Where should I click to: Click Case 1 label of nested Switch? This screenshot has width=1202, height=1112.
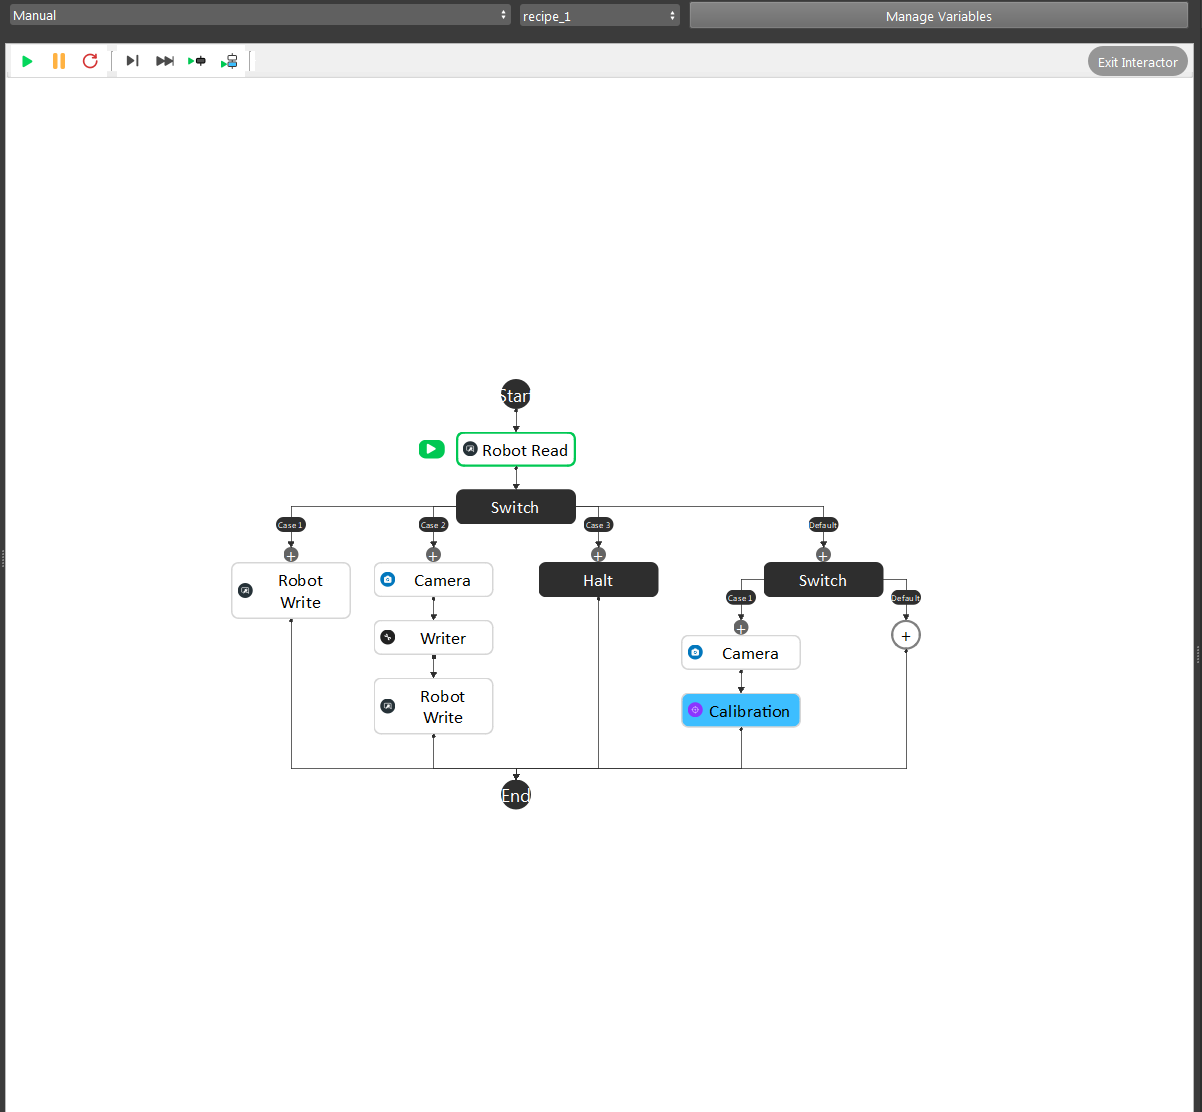coord(741,598)
